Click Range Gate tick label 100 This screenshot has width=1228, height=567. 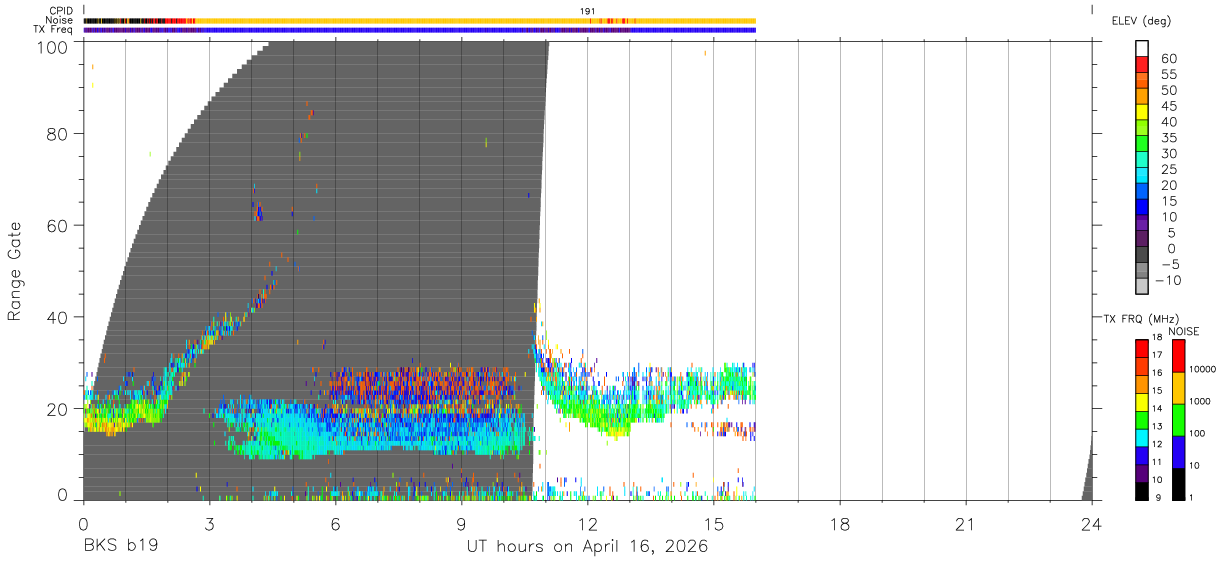pyautogui.click(x=52, y=46)
